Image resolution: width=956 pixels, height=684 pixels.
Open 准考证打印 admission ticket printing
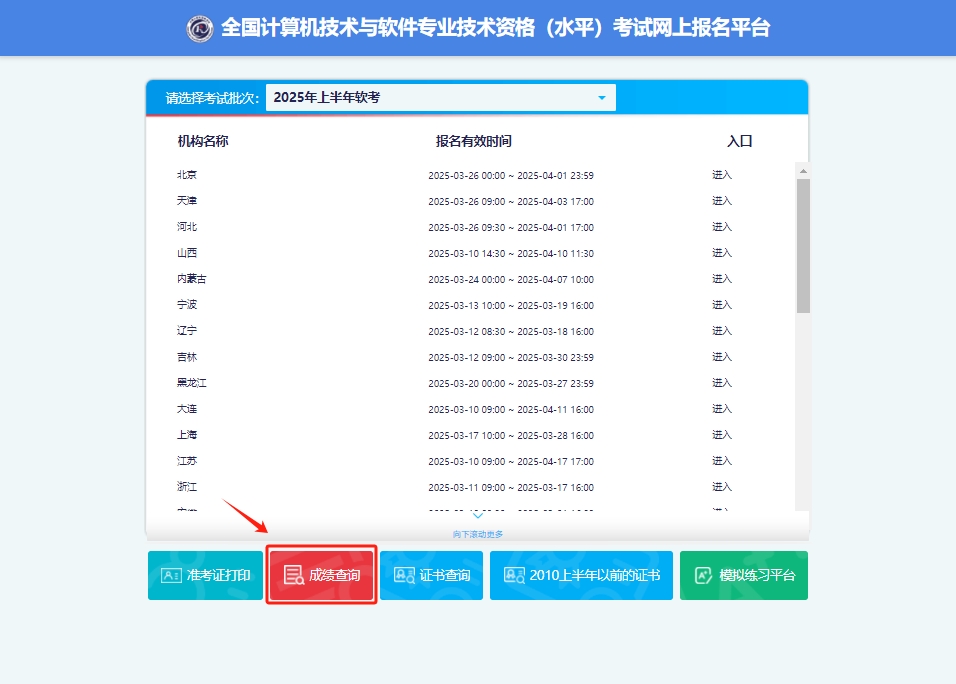205,575
